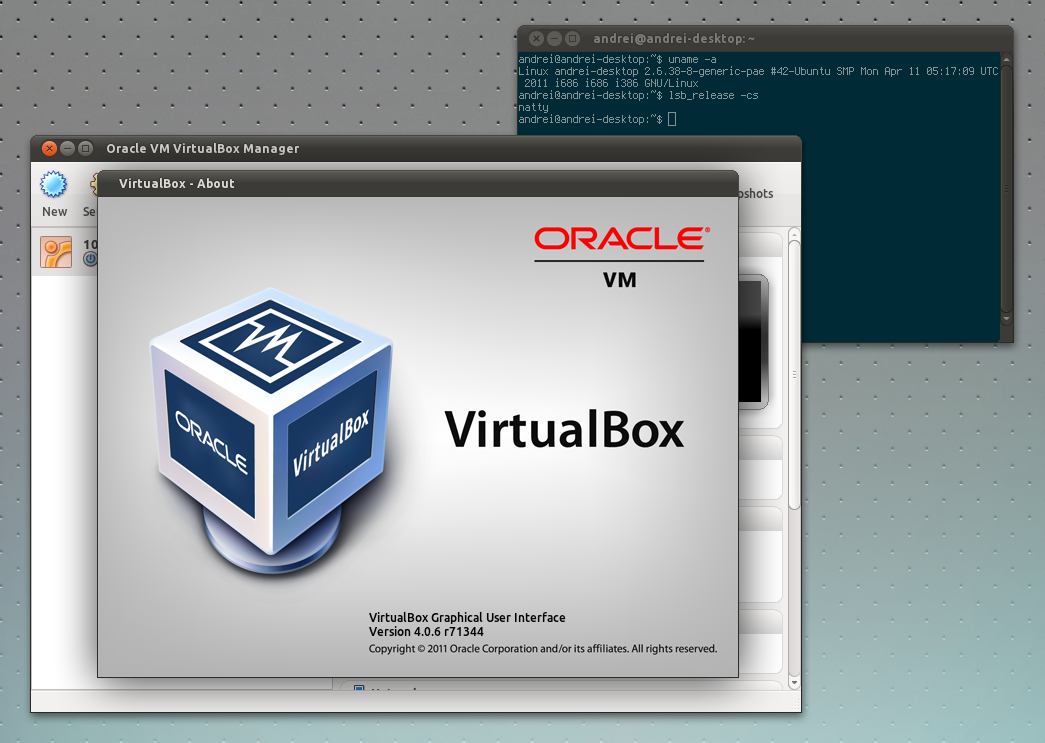Select the virtual machine entry icon in the VM list
The image size is (1045, 743).
[x=56, y=252]
